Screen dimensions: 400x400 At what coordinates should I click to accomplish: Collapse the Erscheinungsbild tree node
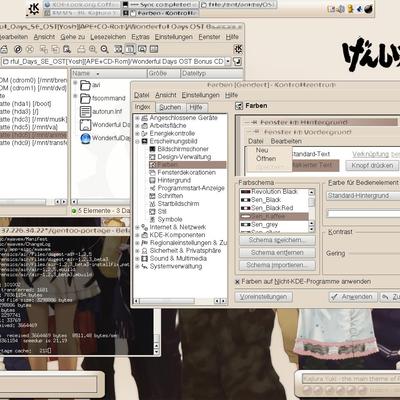pos(137,141)
